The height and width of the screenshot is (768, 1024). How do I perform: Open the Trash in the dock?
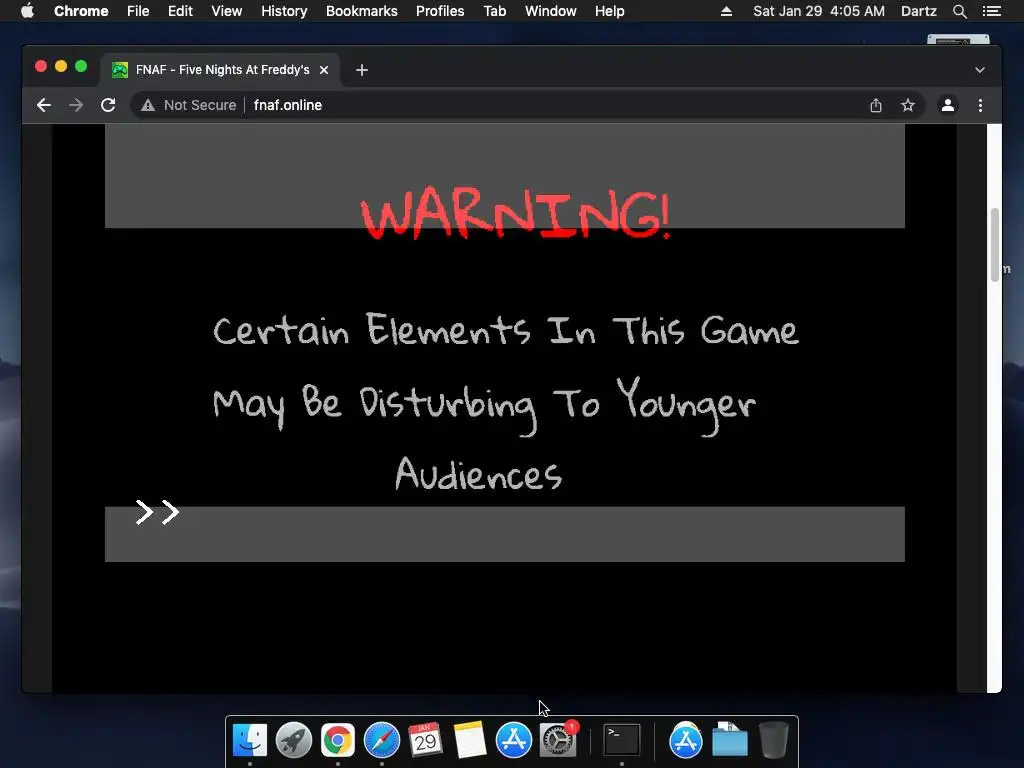(774, 740)
